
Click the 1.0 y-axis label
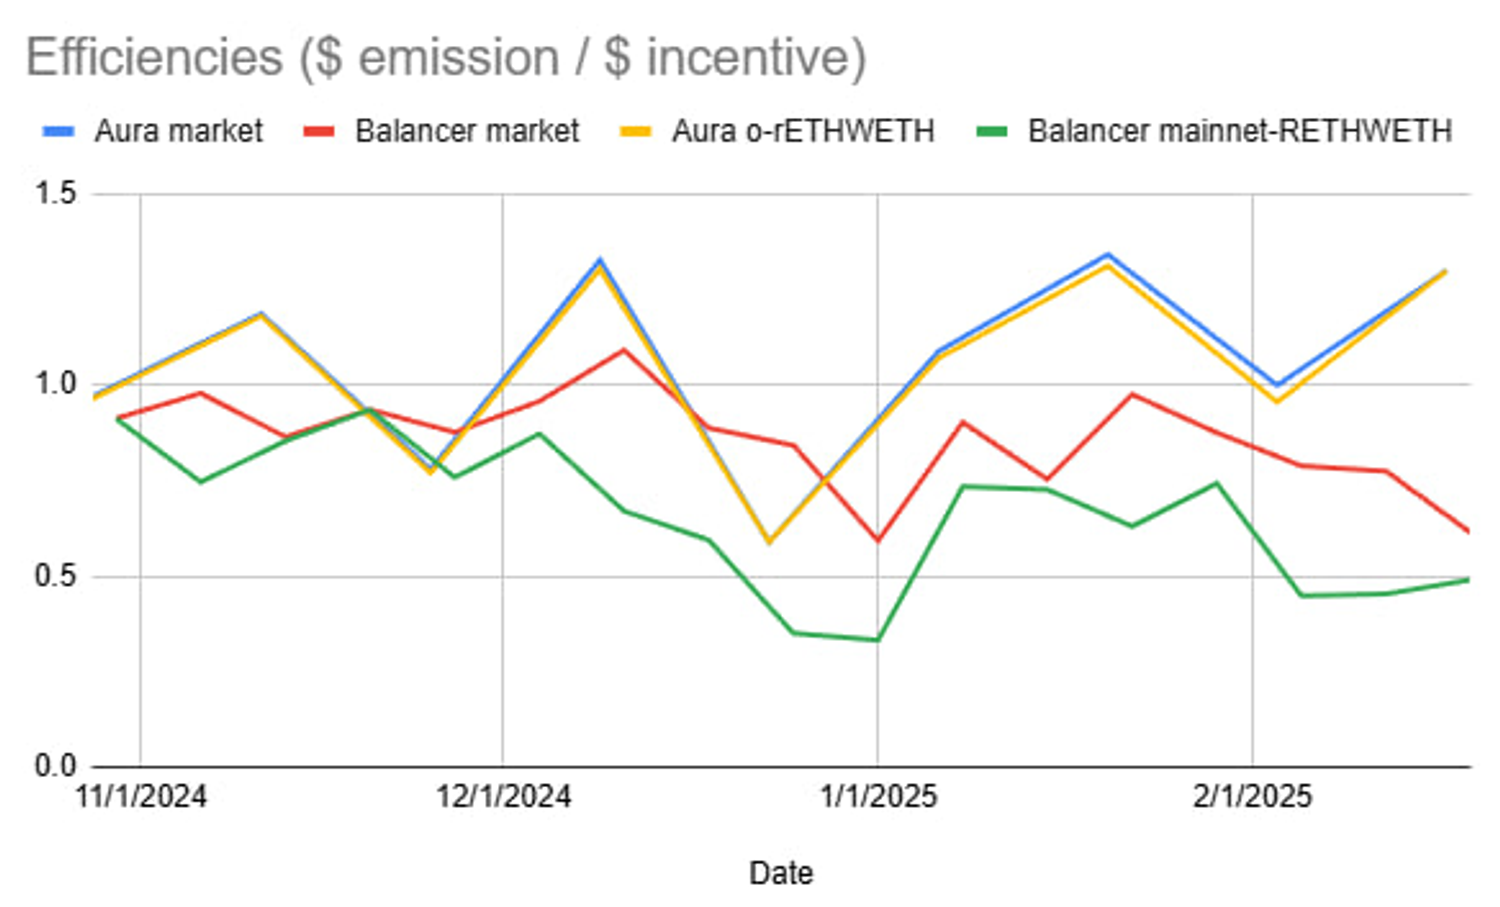tap(56, 383)
